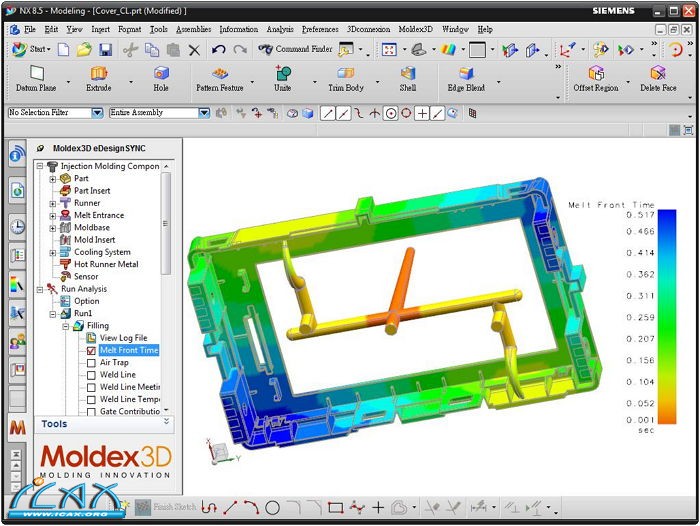Screen dimensions: 700x526
Task: Select the Datum Plane tool
Action: [x=36, y=79]
